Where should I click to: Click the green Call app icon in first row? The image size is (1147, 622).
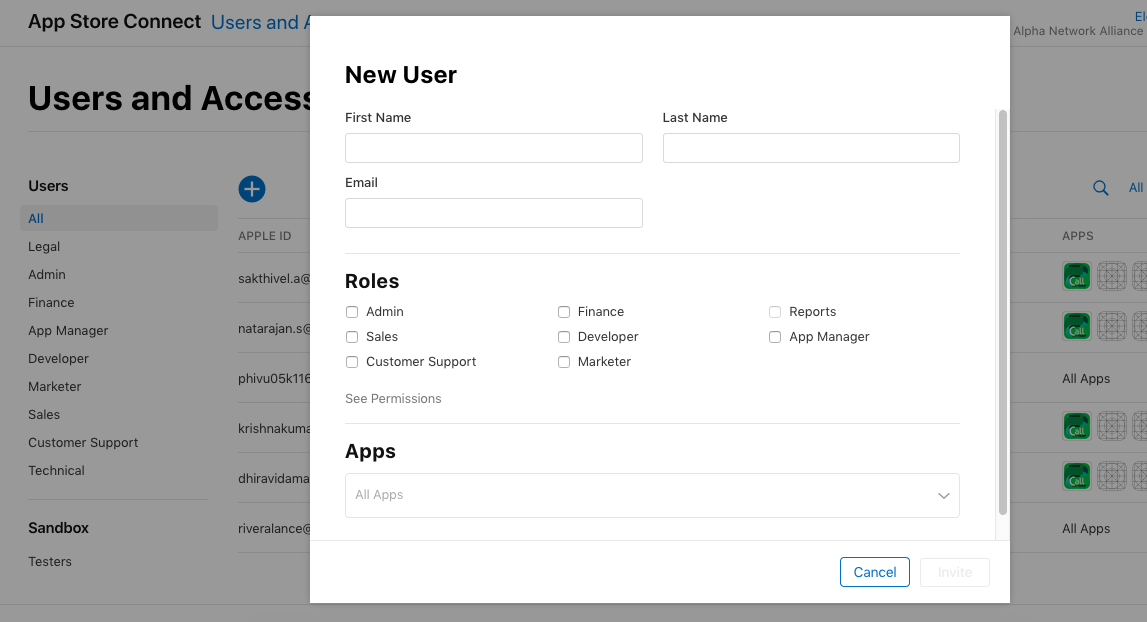pyautogui.click(x=1076, y=276)
